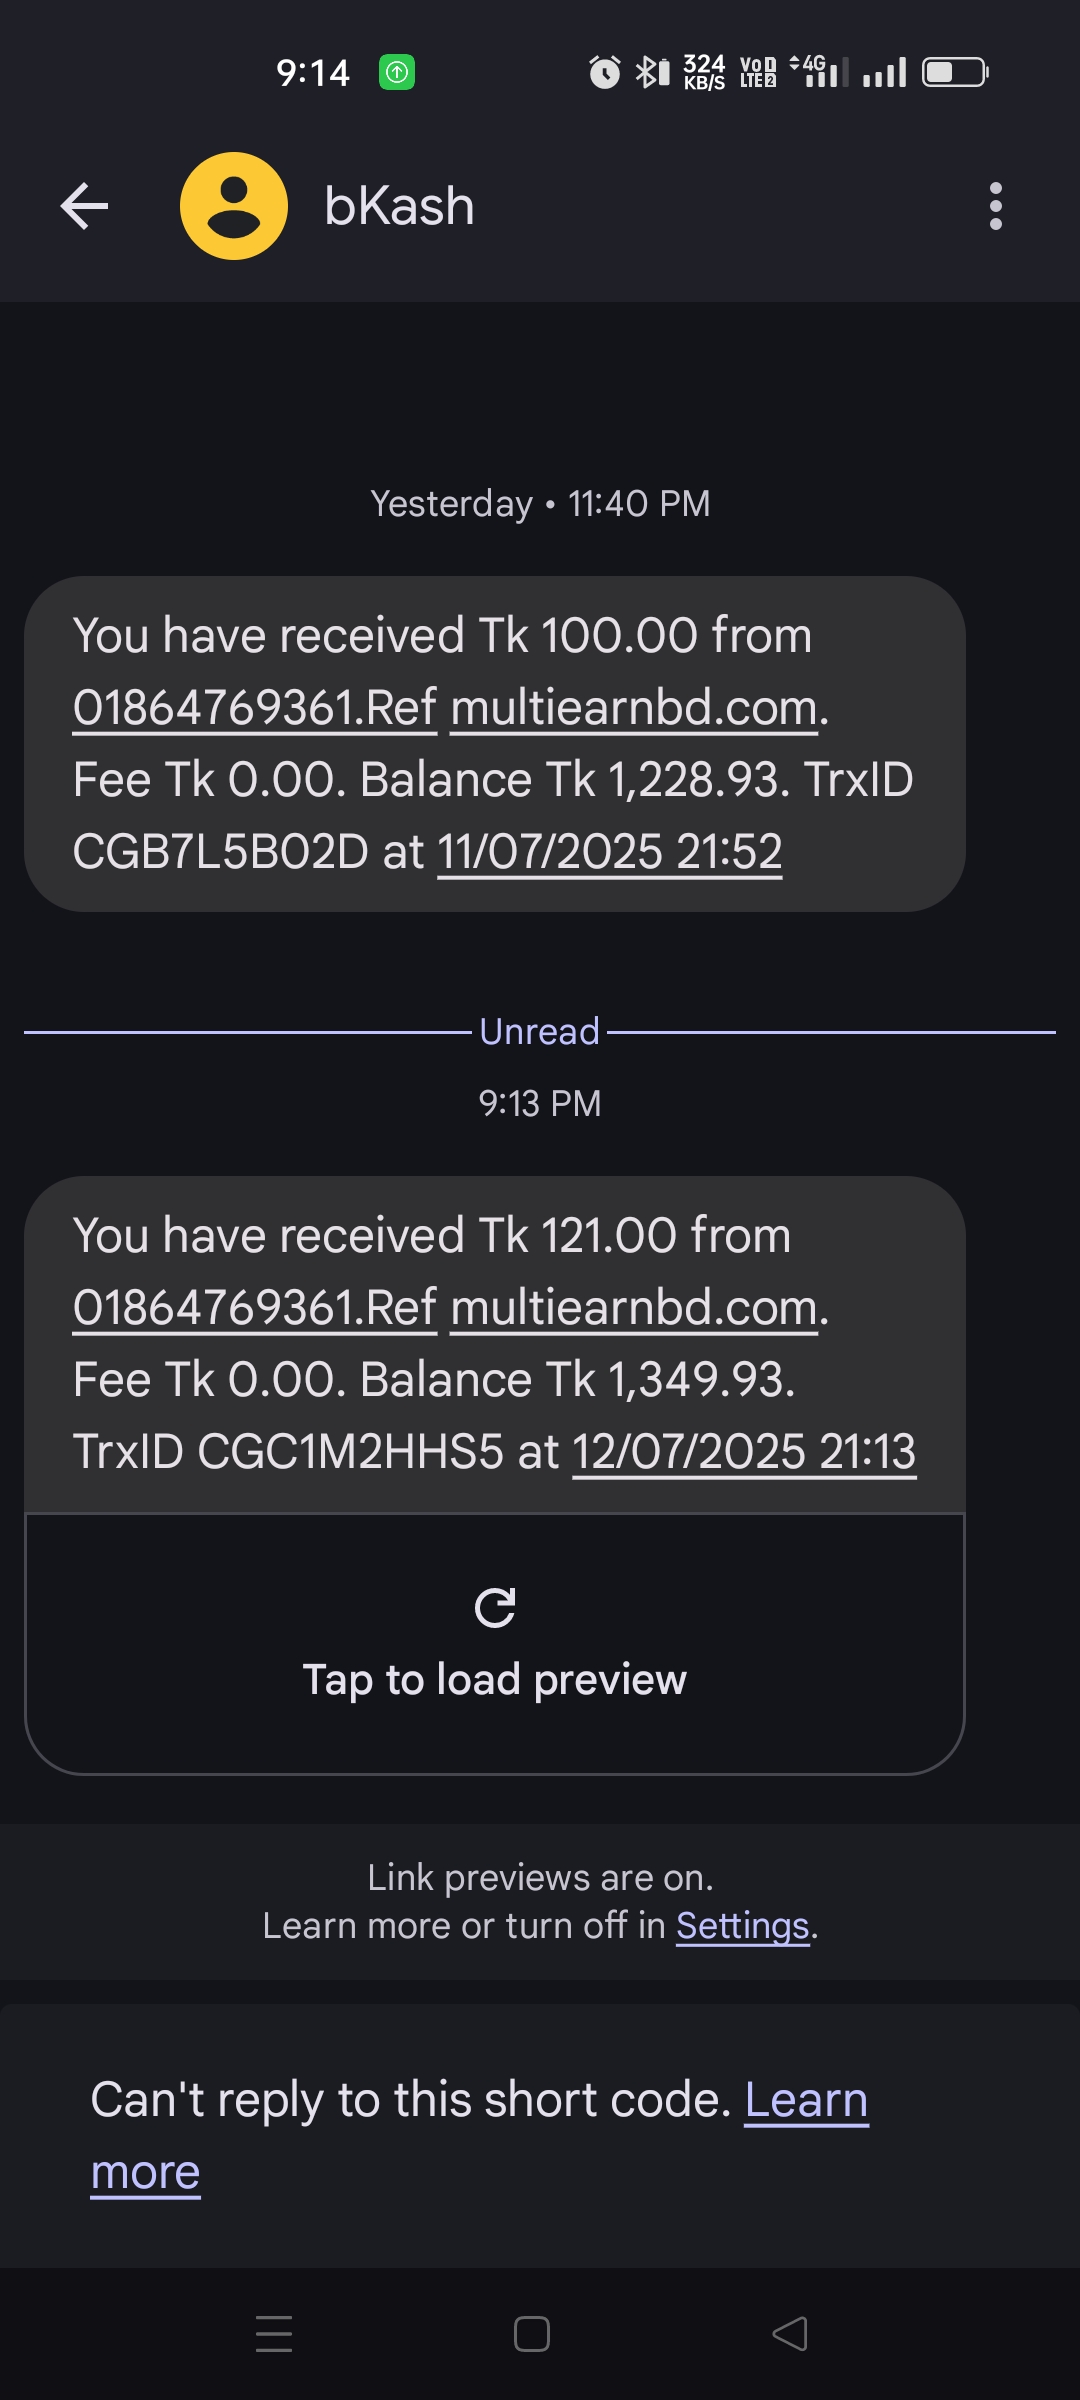Go back using the arrow icon
Image resolution: width=1080 pixels, height=2400 pixels.
click(x=84, y=206)
